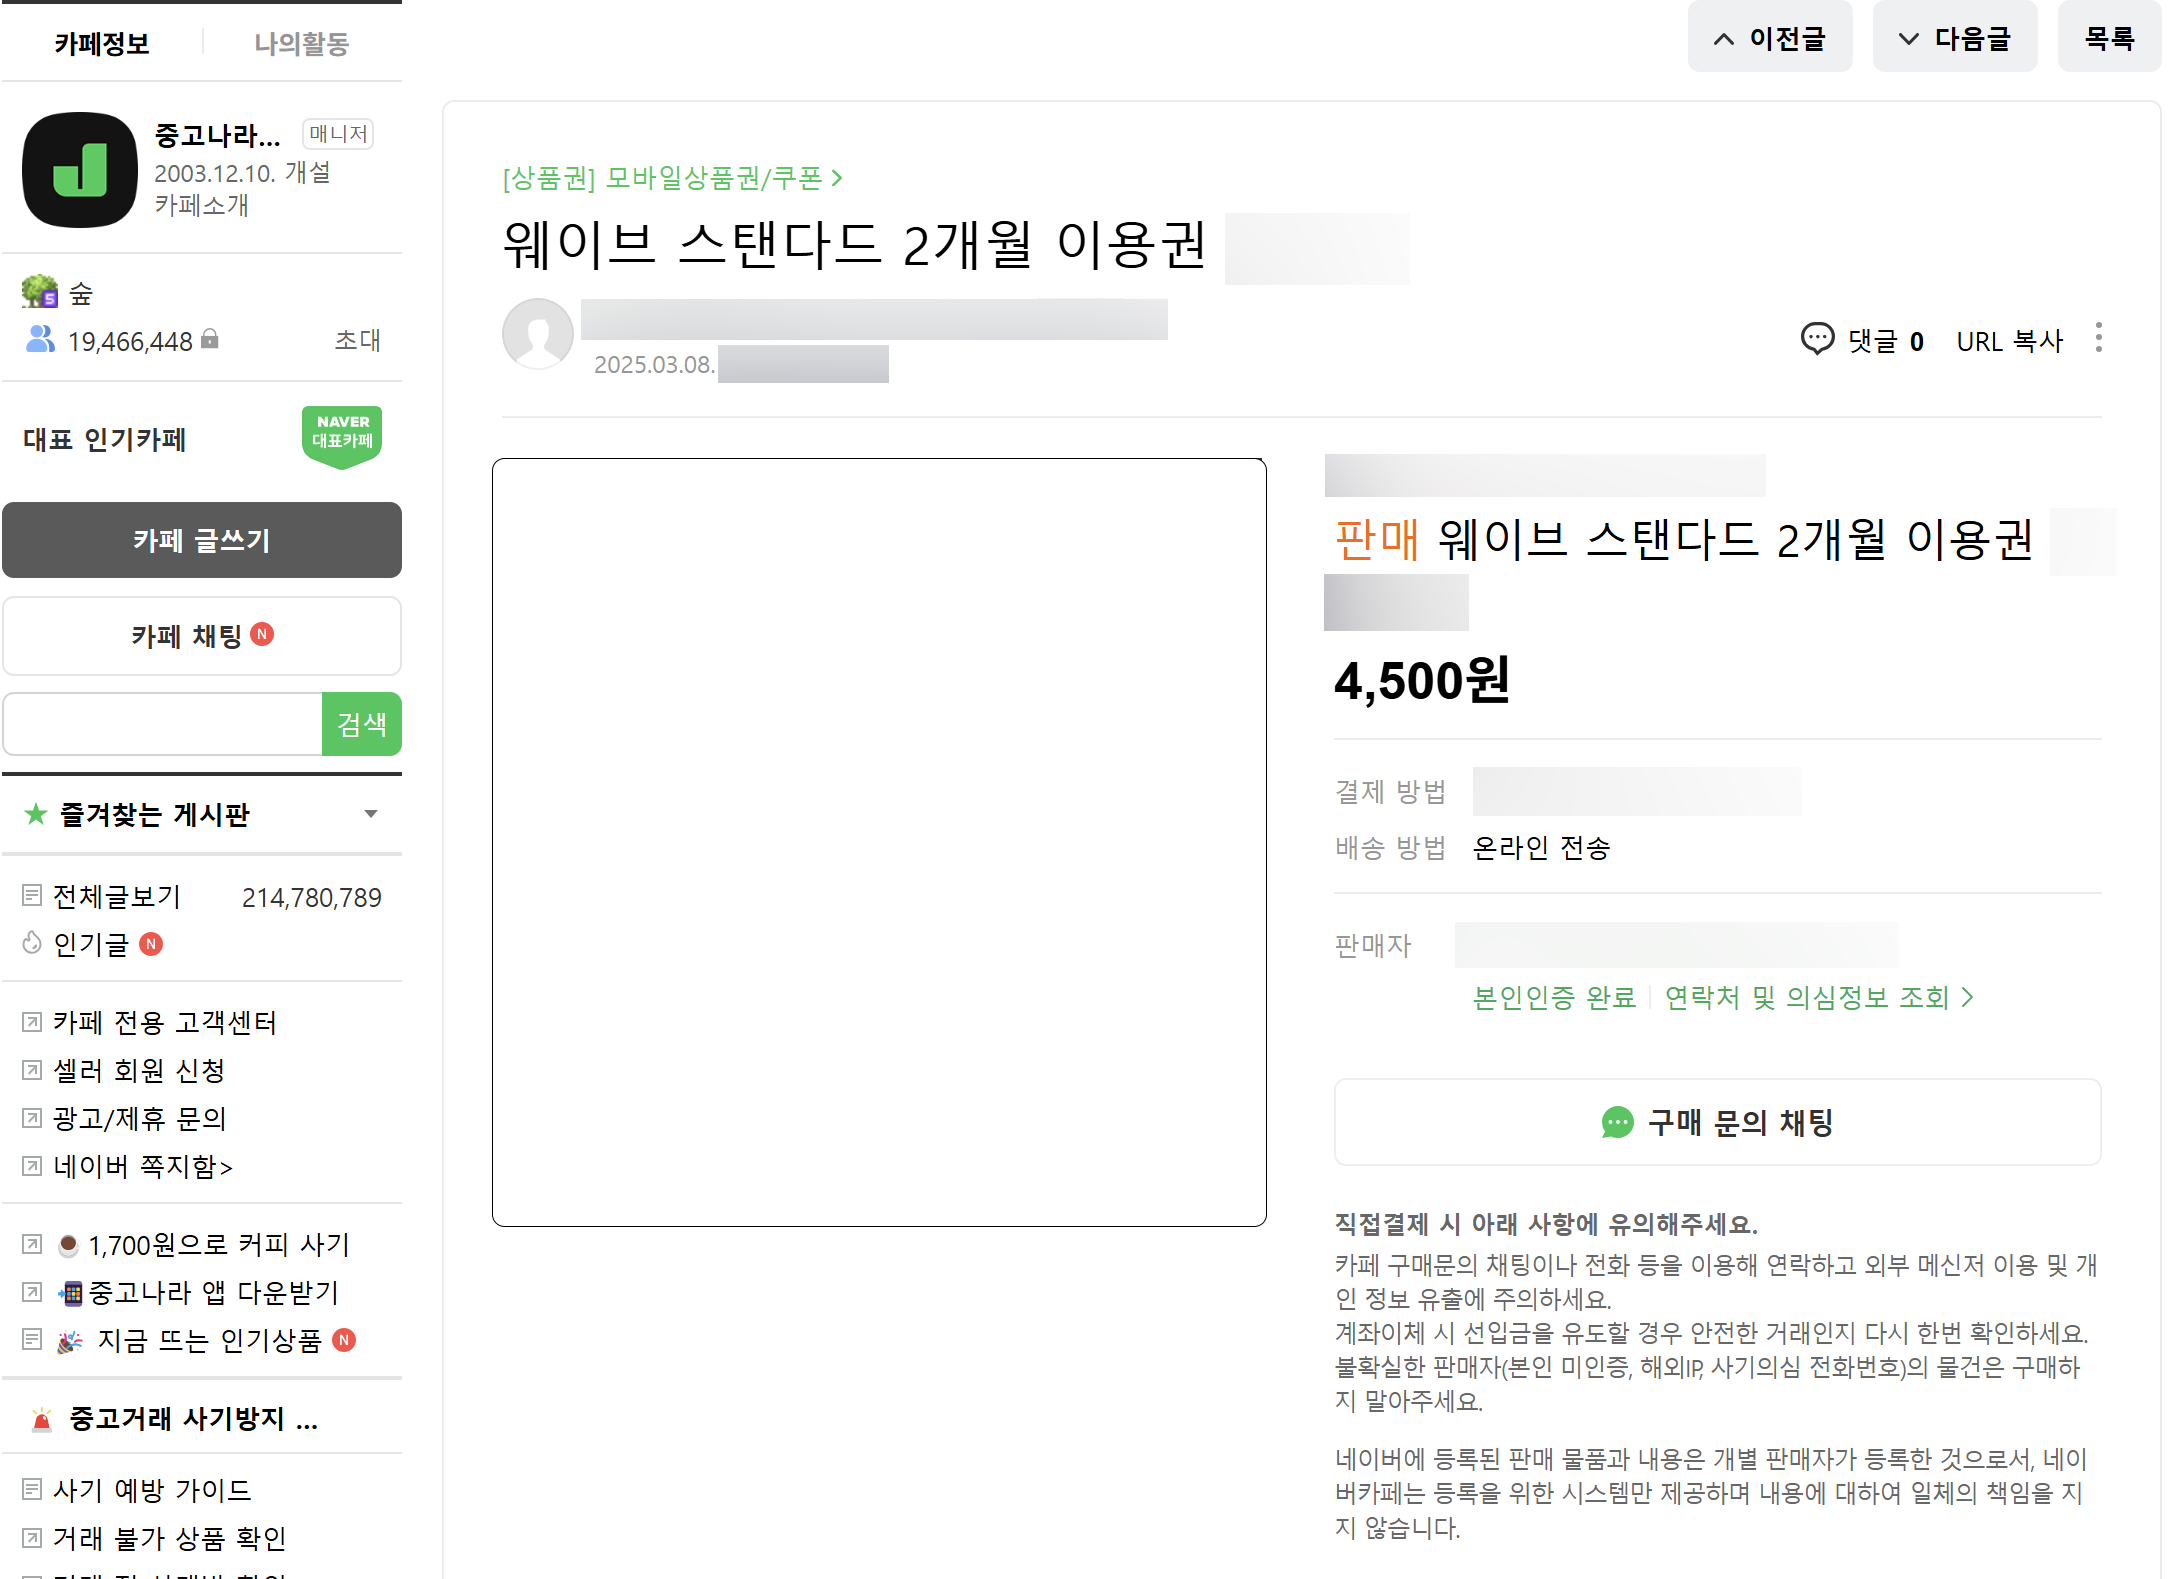Click the members icon next to 19,466,448
Viewport: 2183px width, 1579px height.
[39, 339]
